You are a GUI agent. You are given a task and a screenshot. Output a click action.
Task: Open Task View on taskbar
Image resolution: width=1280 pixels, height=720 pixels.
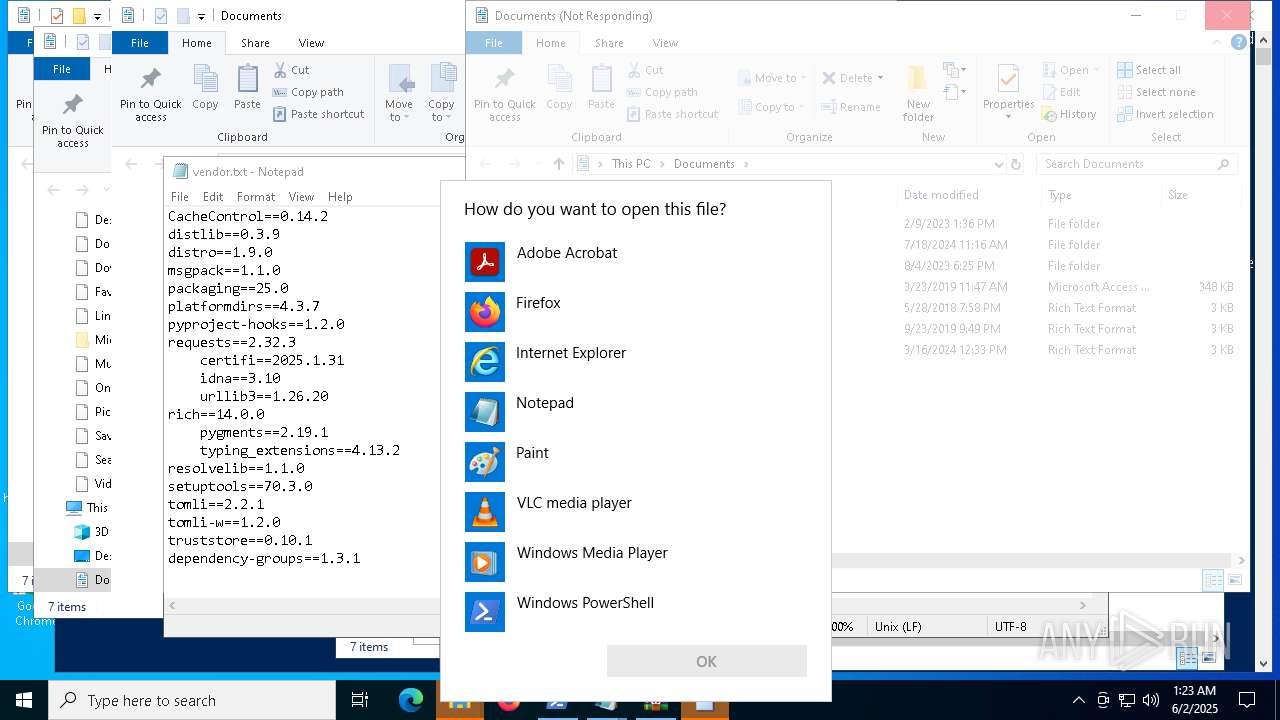coord(360,700)
